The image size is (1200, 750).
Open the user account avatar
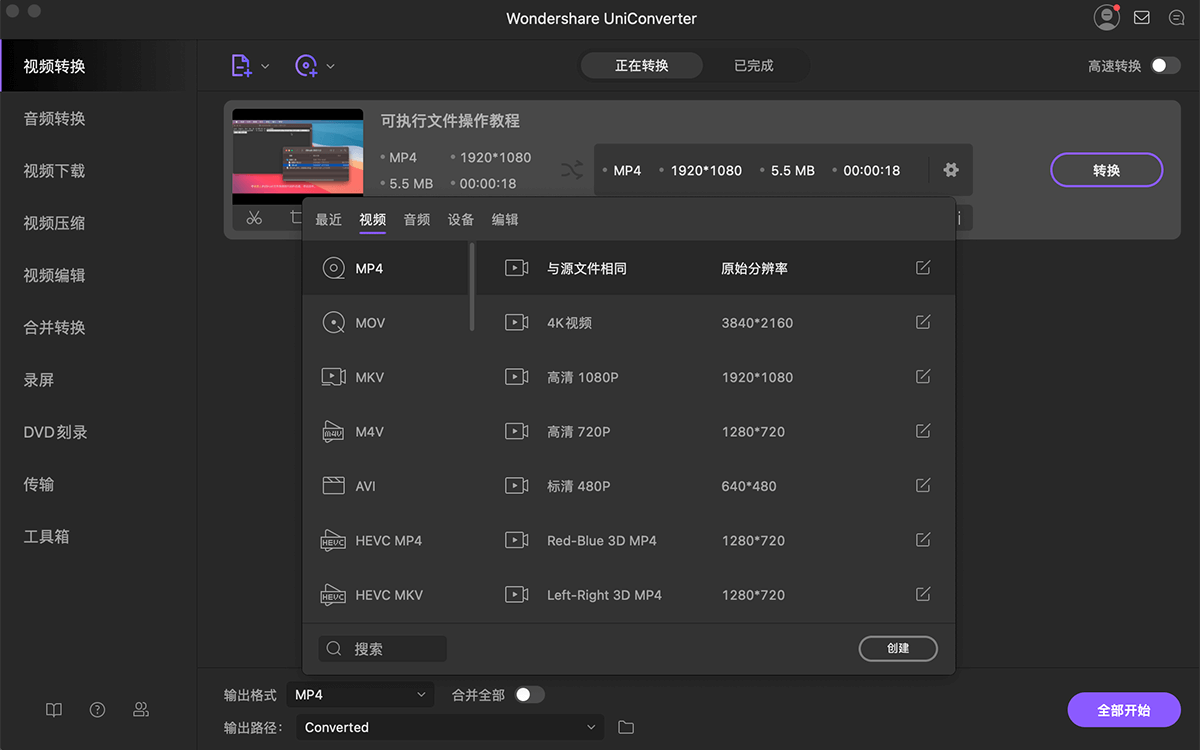point(1106,17)
